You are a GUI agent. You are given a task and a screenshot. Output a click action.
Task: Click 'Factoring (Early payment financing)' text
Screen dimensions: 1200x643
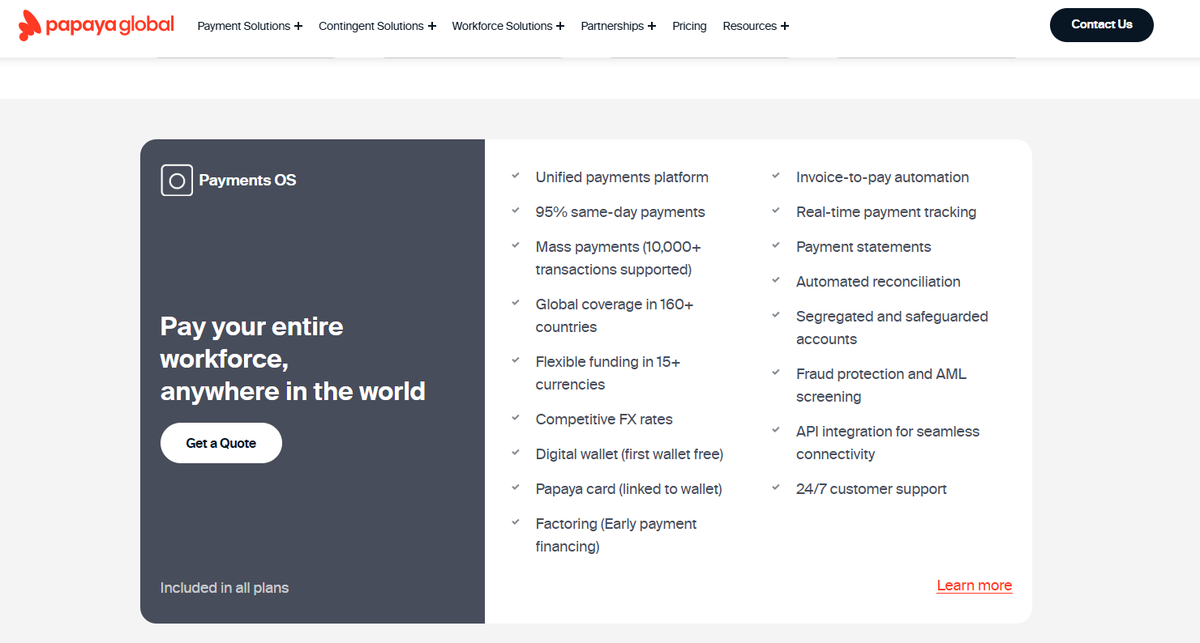point(616,535)
